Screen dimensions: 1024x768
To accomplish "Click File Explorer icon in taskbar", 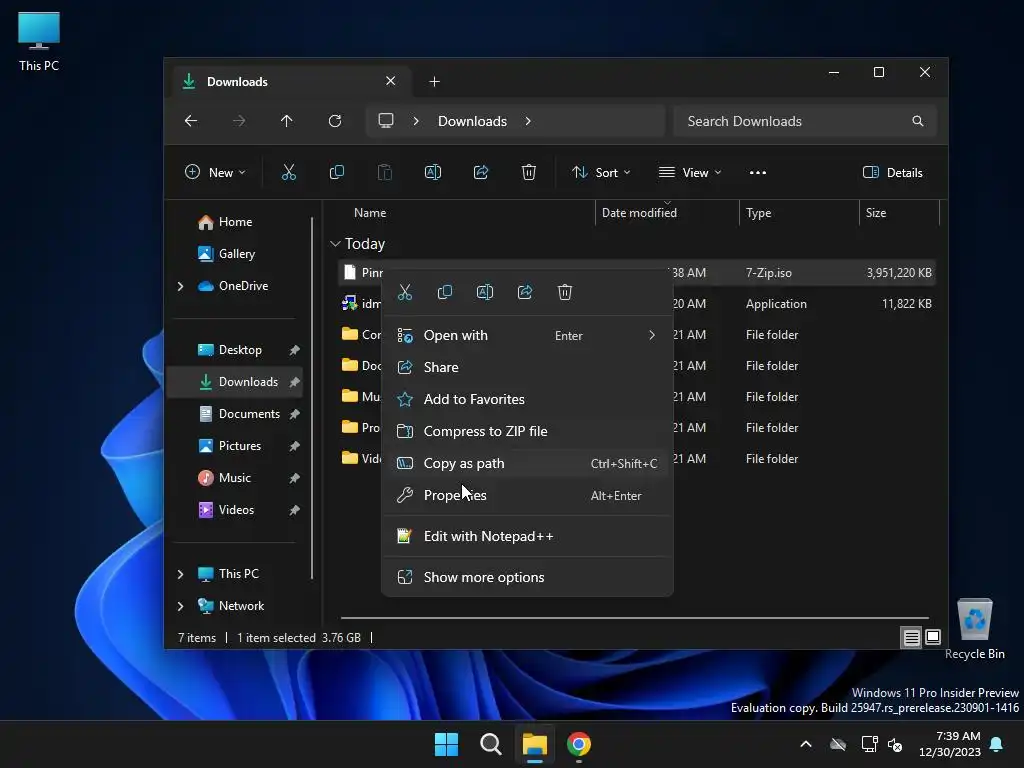I will coord(535,744).
